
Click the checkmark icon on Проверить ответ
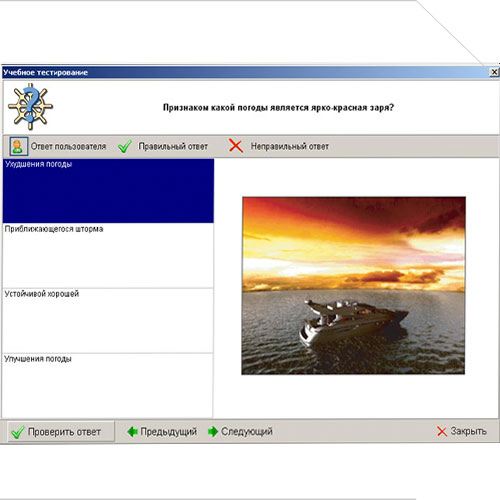click(x=18, y=432)
